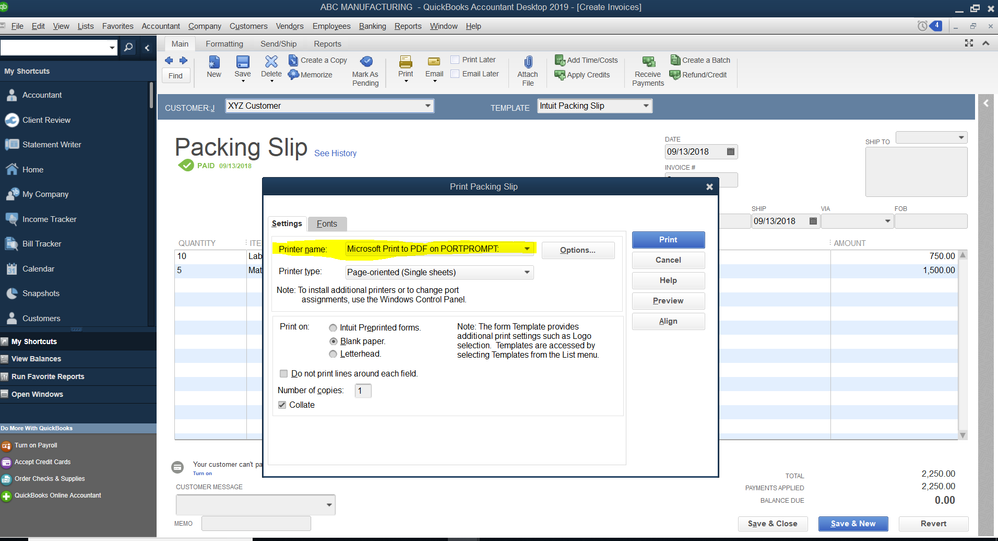Open Snapshots shortcut in sidebar
The width and height of the screenshot is (998, 541).
tap(41, 293)
